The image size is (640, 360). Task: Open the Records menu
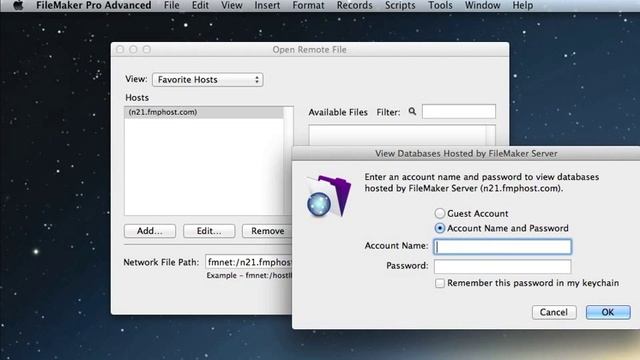point(354,5)
